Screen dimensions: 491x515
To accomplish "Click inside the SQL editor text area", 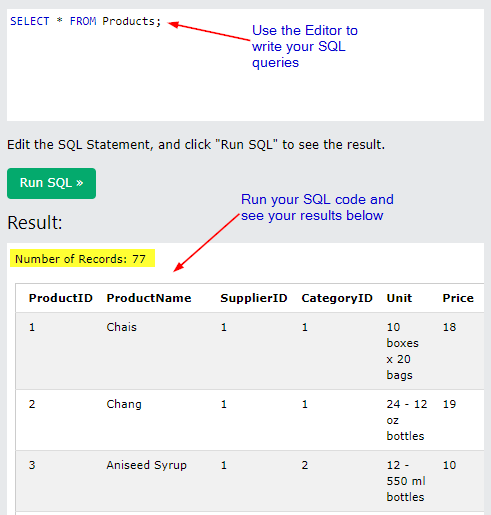I will (245, 65).
